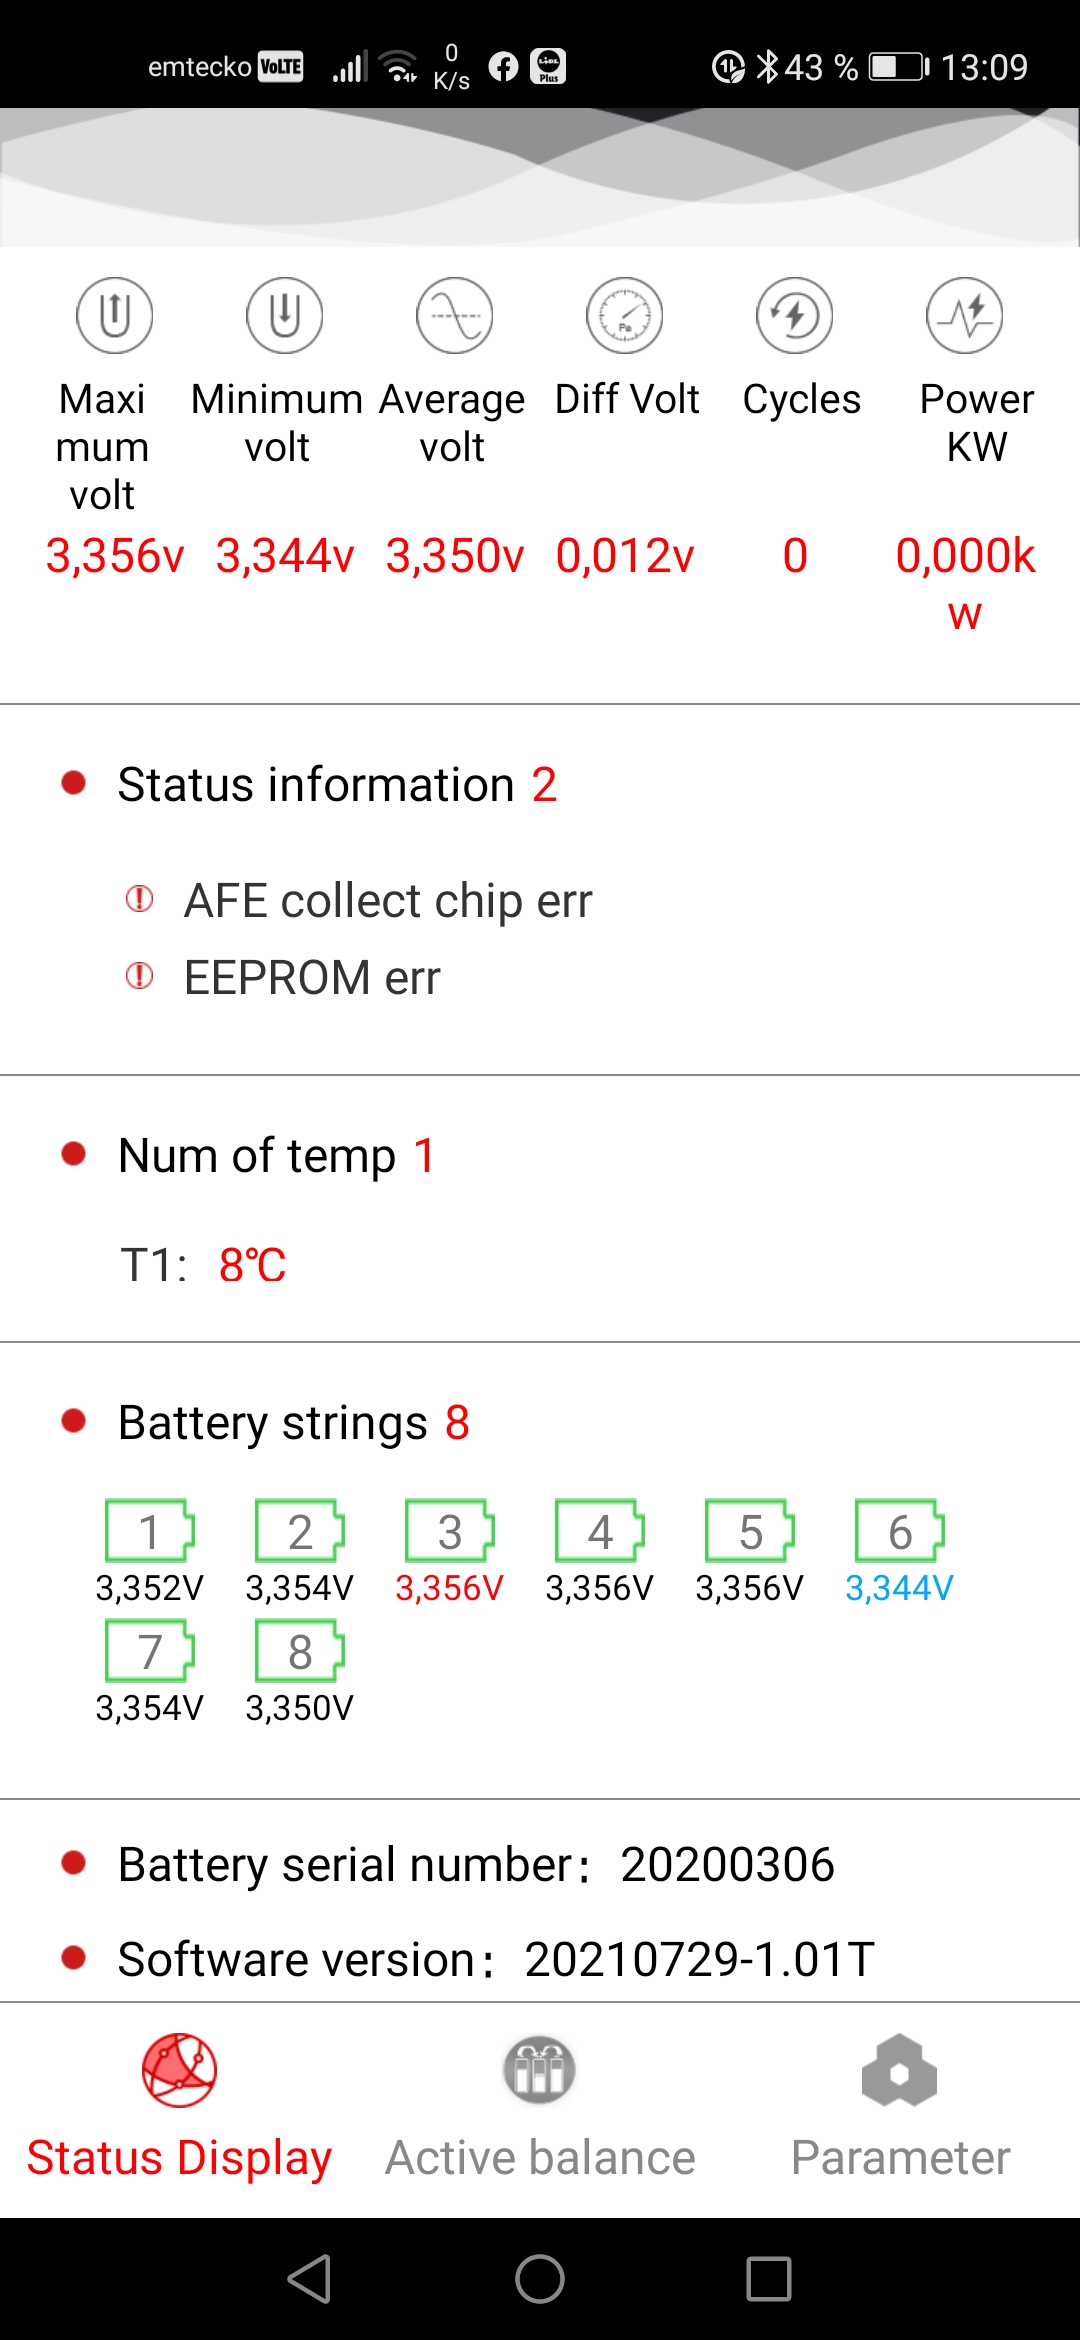This screenshot has width=1080, height=2340.
Task: Tap the Cycles lightning icon
Action: pyautogui.click(x=795, y=315)
